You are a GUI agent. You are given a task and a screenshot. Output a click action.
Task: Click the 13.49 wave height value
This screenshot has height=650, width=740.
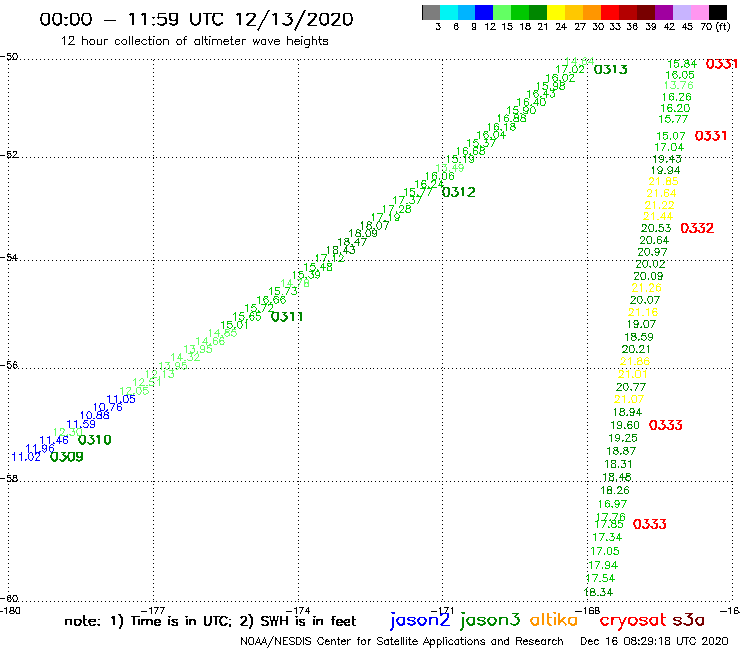pos(450,168)
